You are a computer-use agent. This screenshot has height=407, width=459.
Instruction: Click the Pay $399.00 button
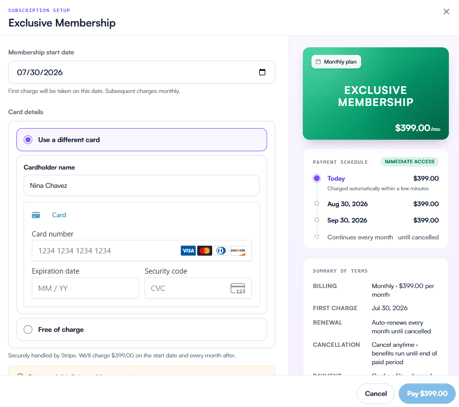[427, 394]
